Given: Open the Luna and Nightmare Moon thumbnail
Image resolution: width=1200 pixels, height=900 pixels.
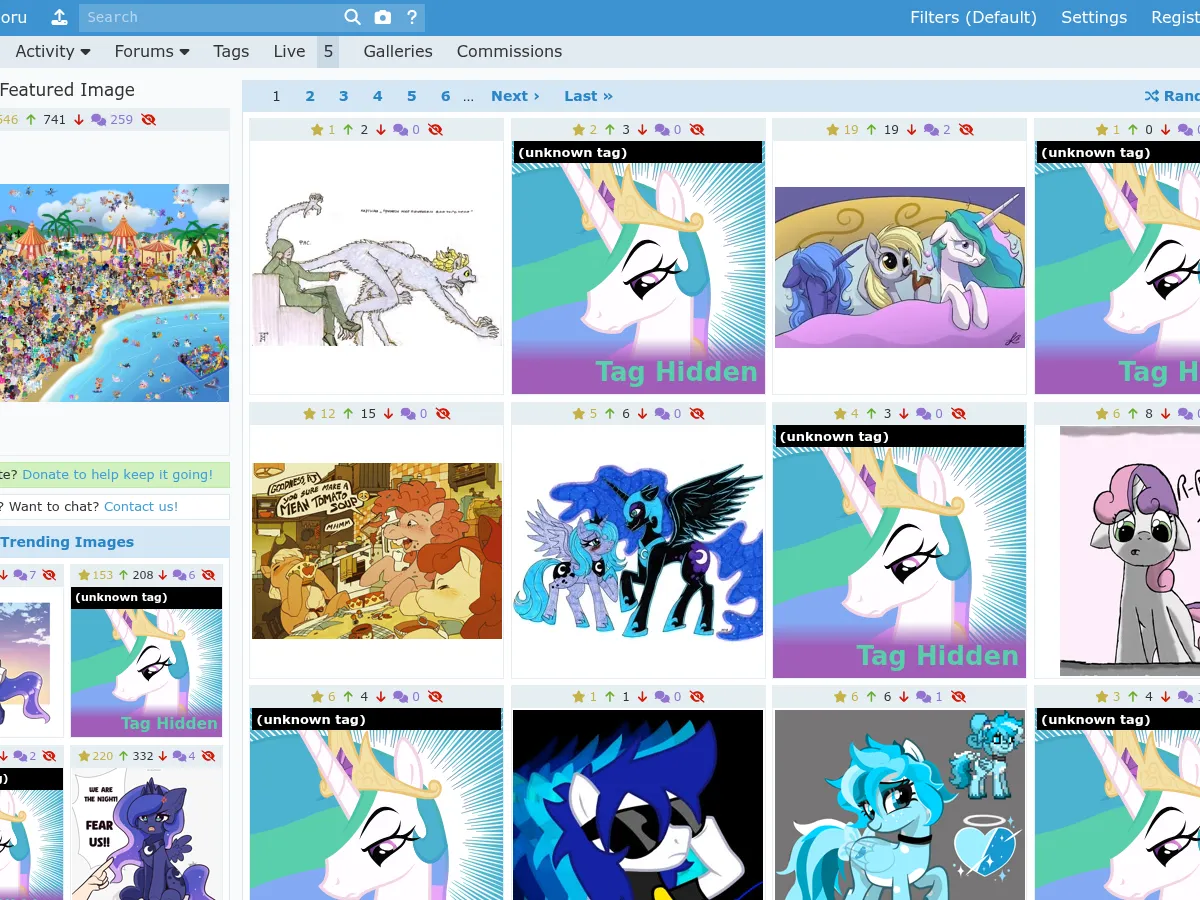Looking at the screenshot, I should coord(638,551).
